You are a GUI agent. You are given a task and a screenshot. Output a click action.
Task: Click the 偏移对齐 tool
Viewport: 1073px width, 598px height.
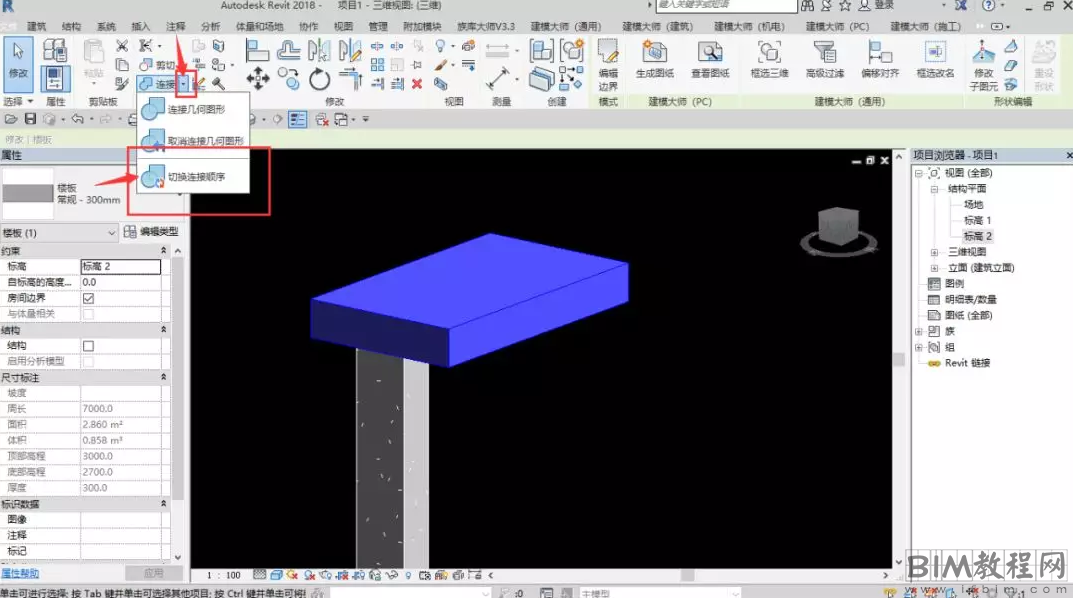pos(880,60)
